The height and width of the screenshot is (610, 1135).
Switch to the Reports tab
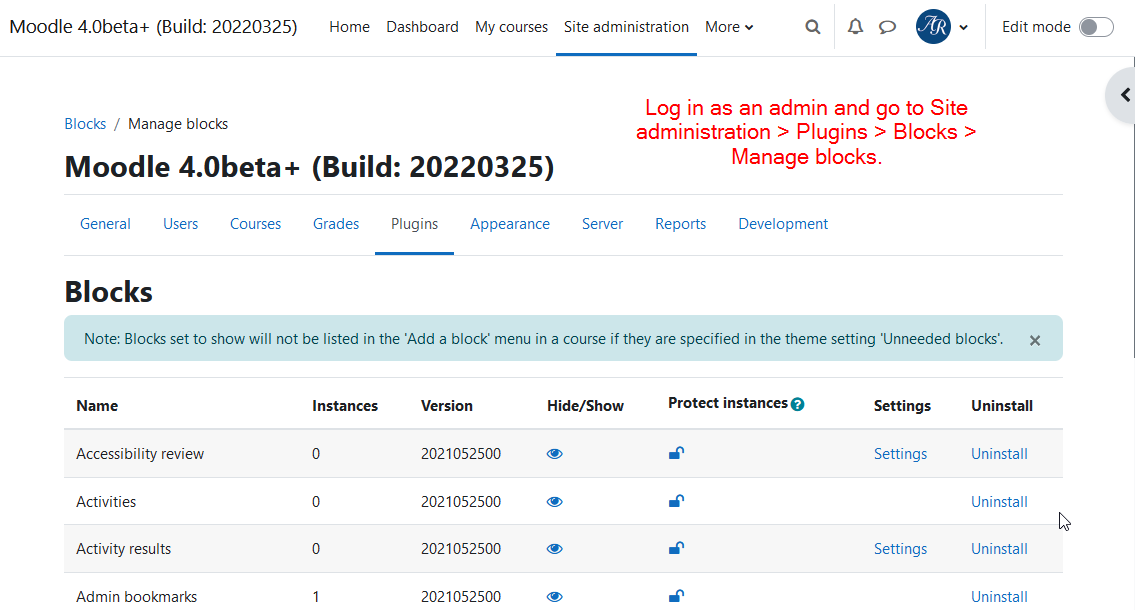[x=680, y=224]
